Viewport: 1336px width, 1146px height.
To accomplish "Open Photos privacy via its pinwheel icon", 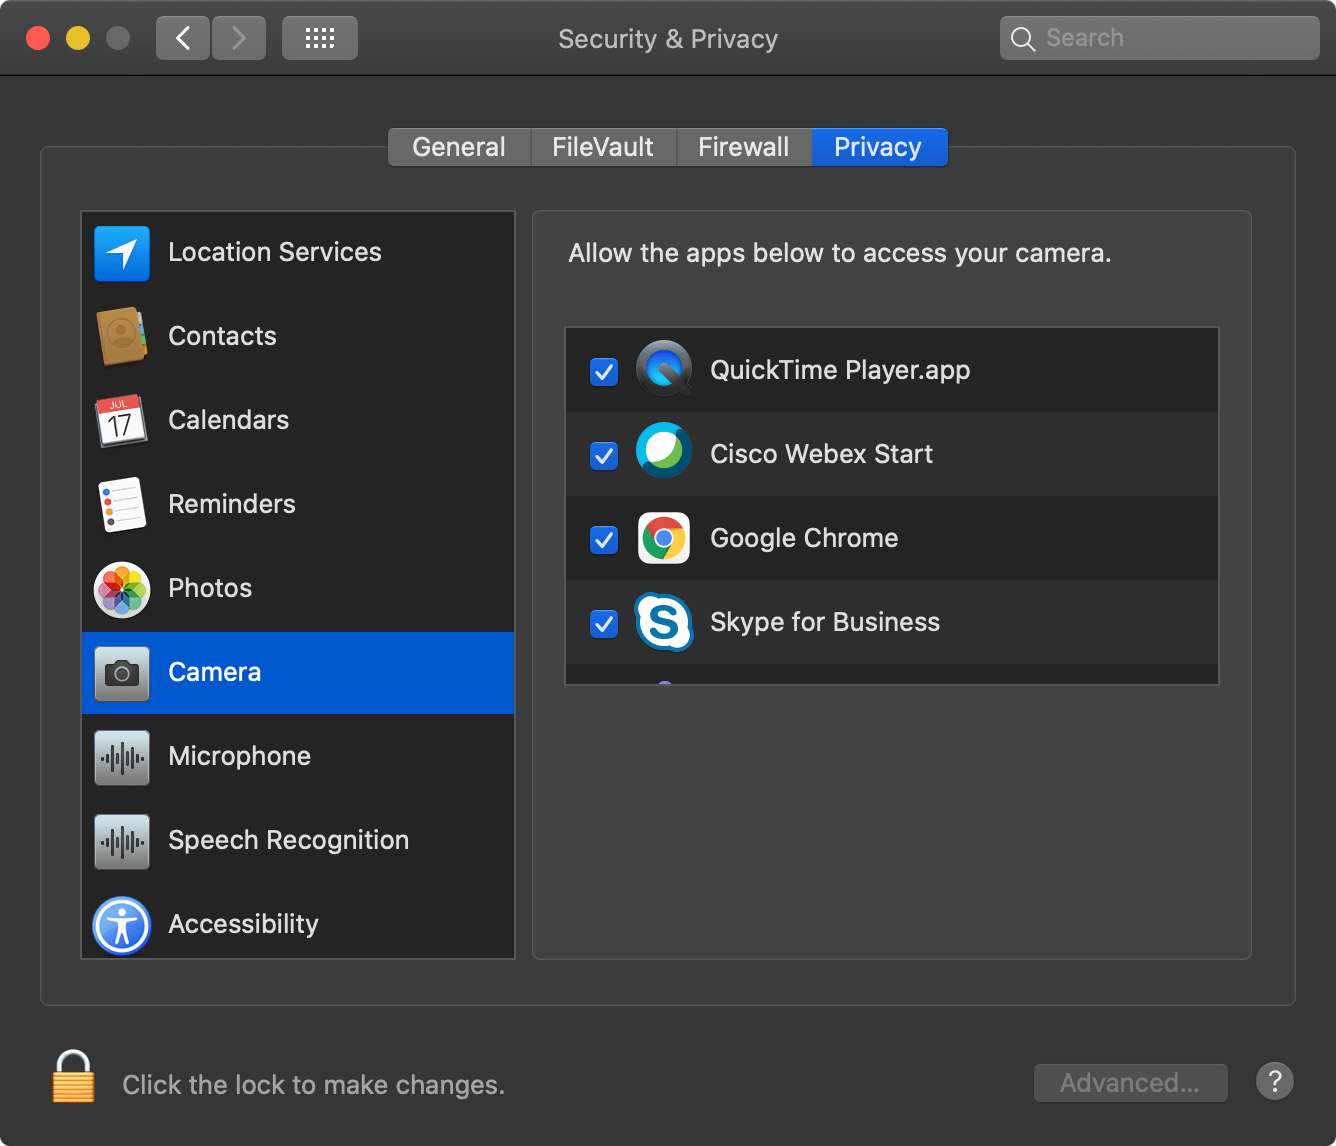I will 122,589.
